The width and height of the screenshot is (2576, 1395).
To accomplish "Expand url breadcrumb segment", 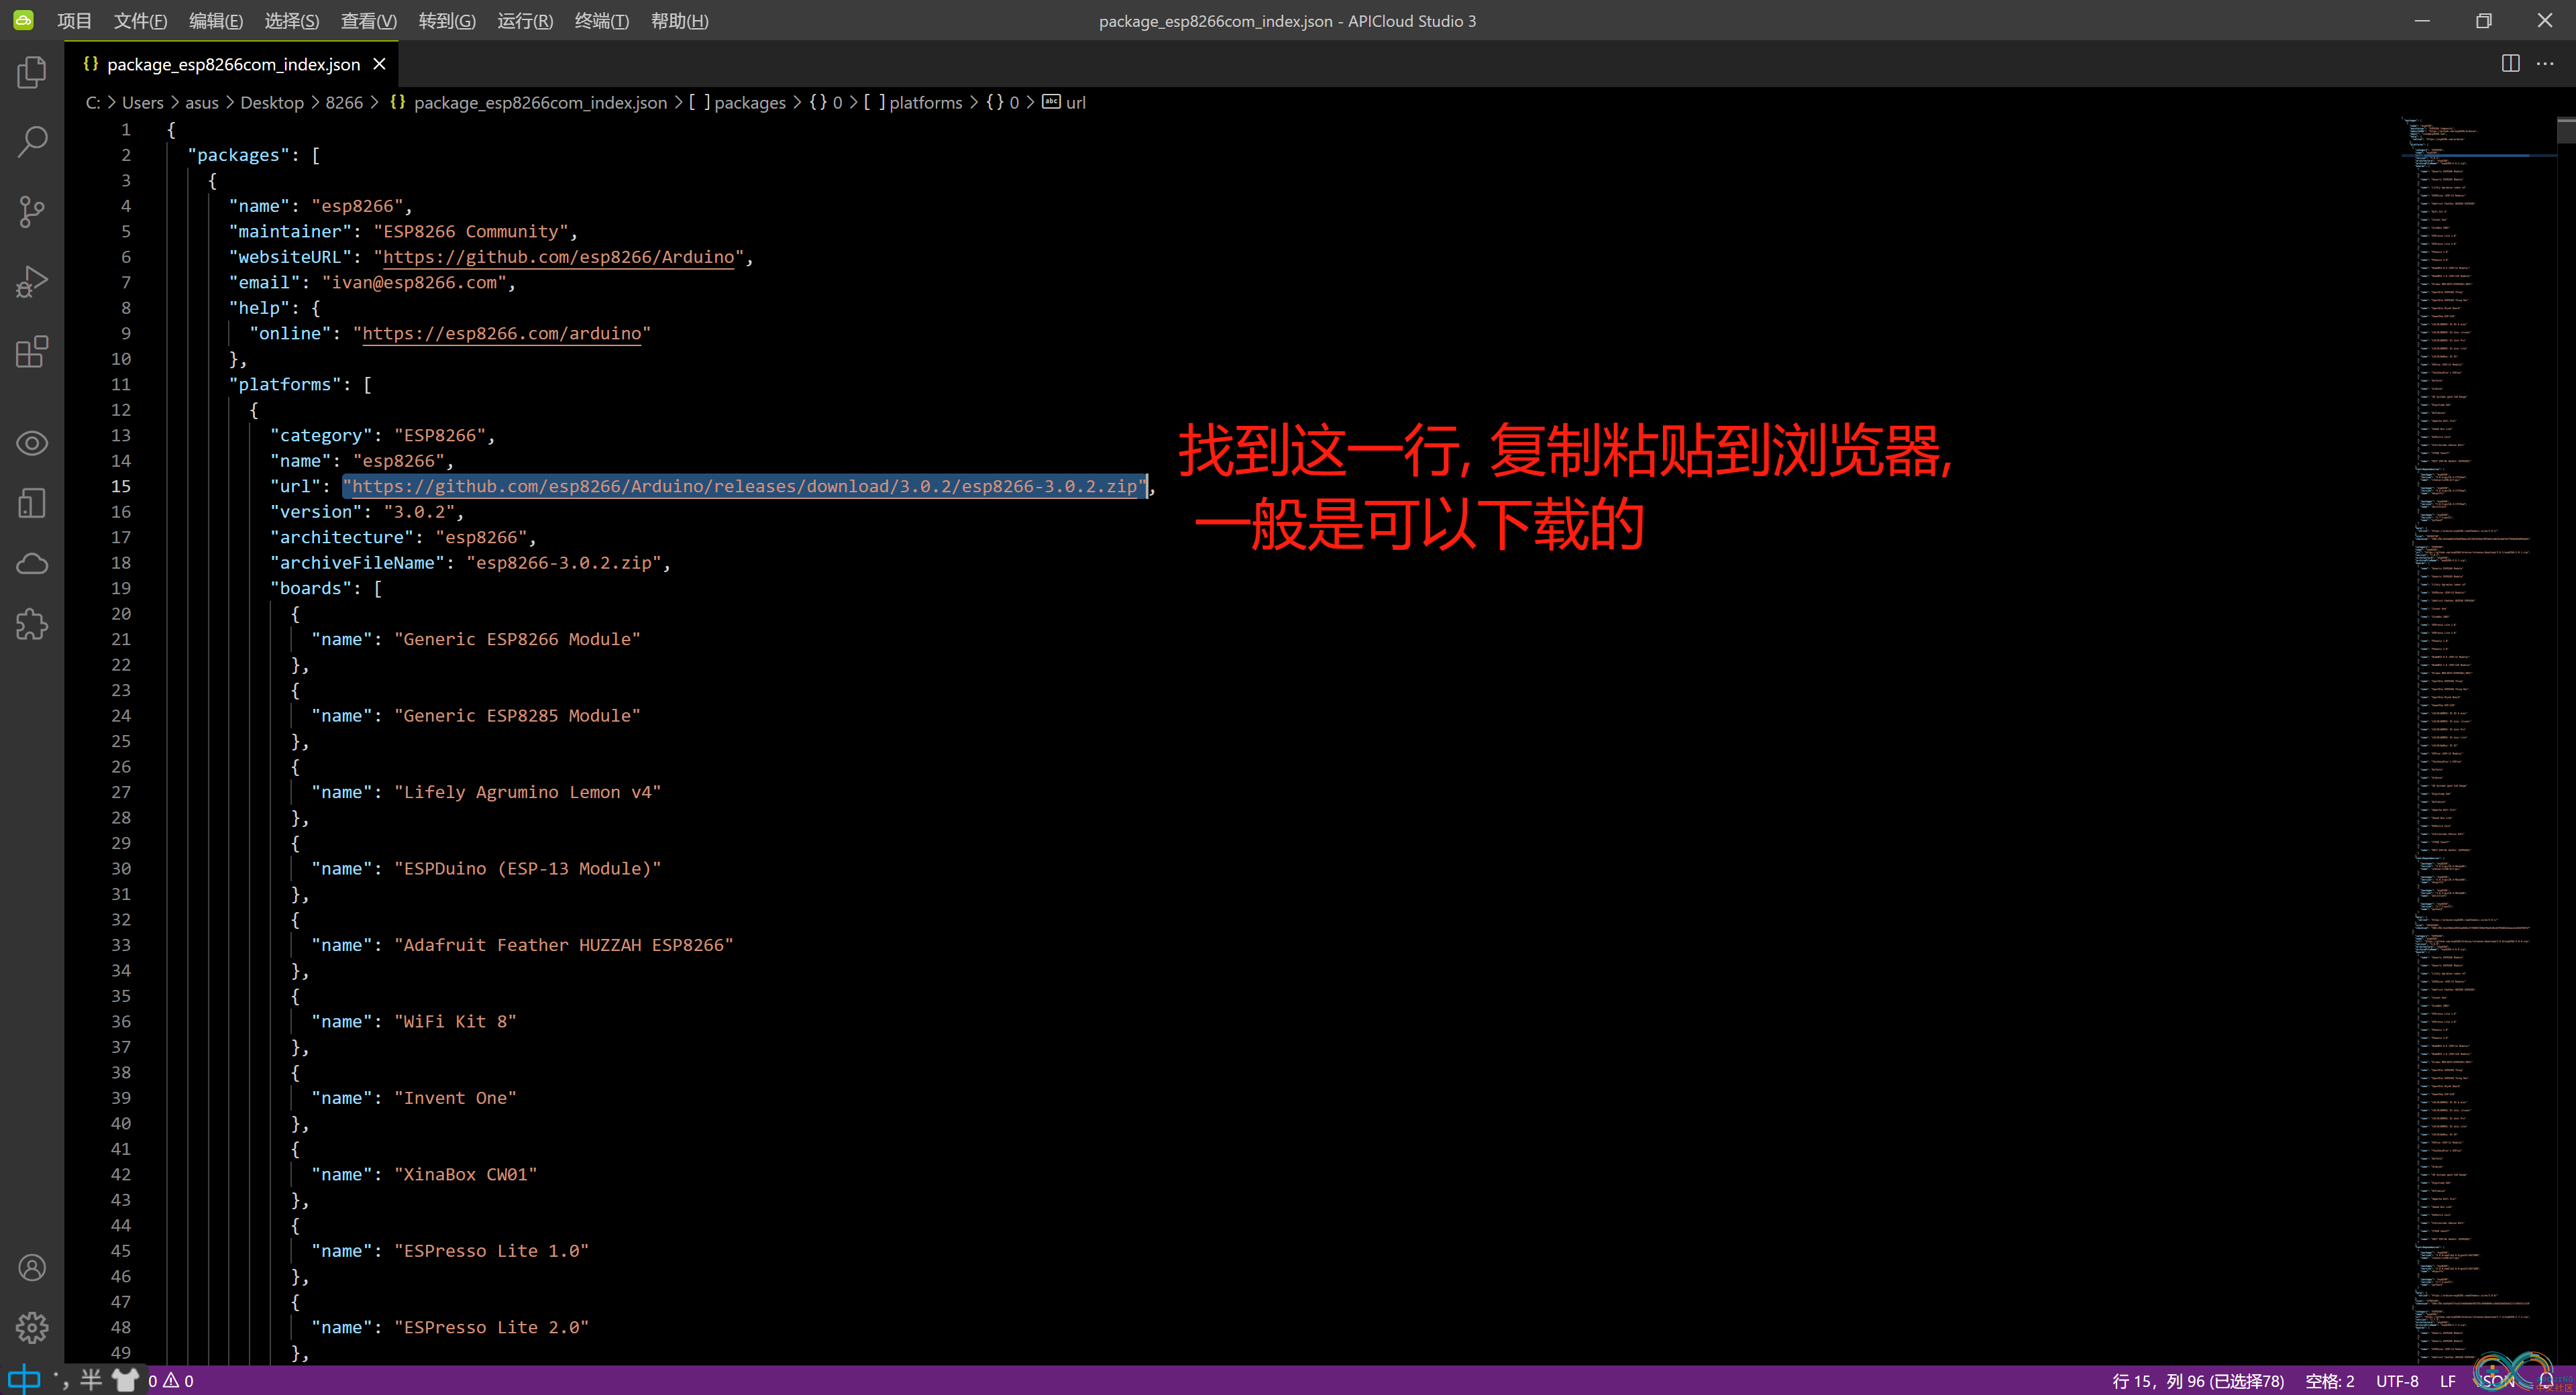I will click(1064, 102).
